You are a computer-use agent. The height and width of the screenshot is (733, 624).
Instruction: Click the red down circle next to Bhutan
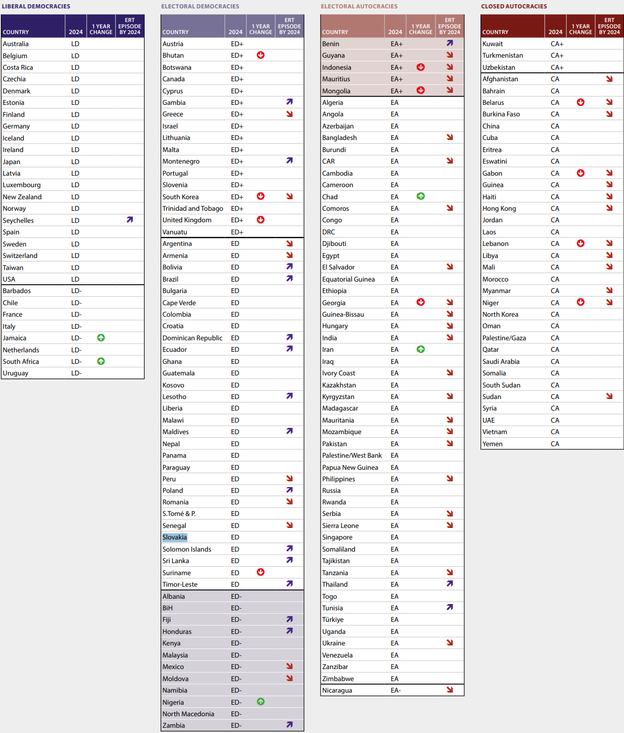[x=261, y=56]
